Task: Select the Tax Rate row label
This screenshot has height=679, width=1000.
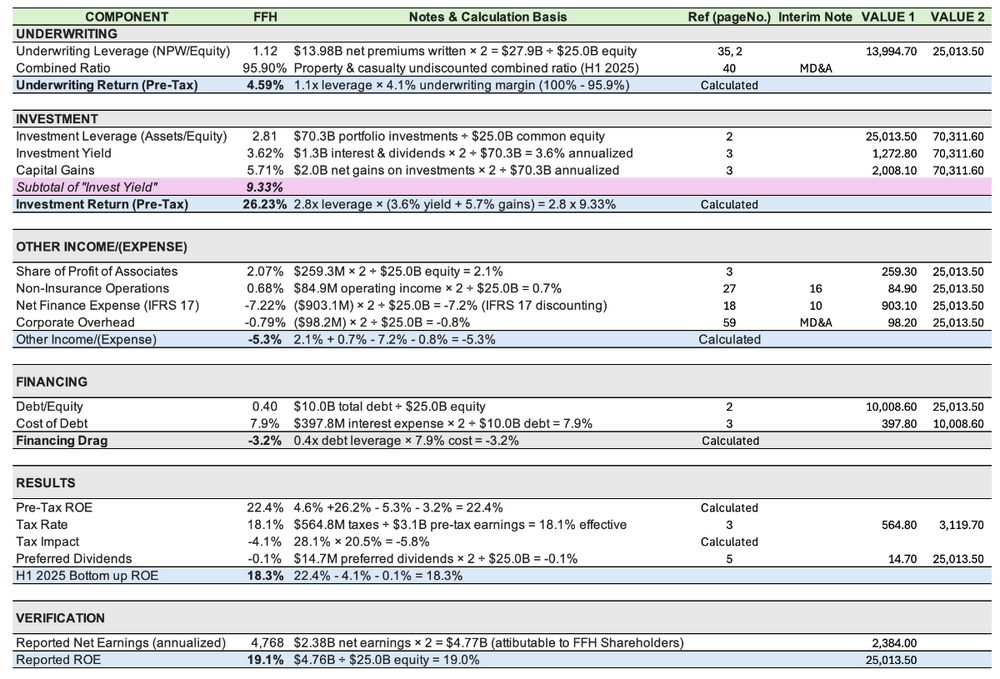Action: click(41, 525)
